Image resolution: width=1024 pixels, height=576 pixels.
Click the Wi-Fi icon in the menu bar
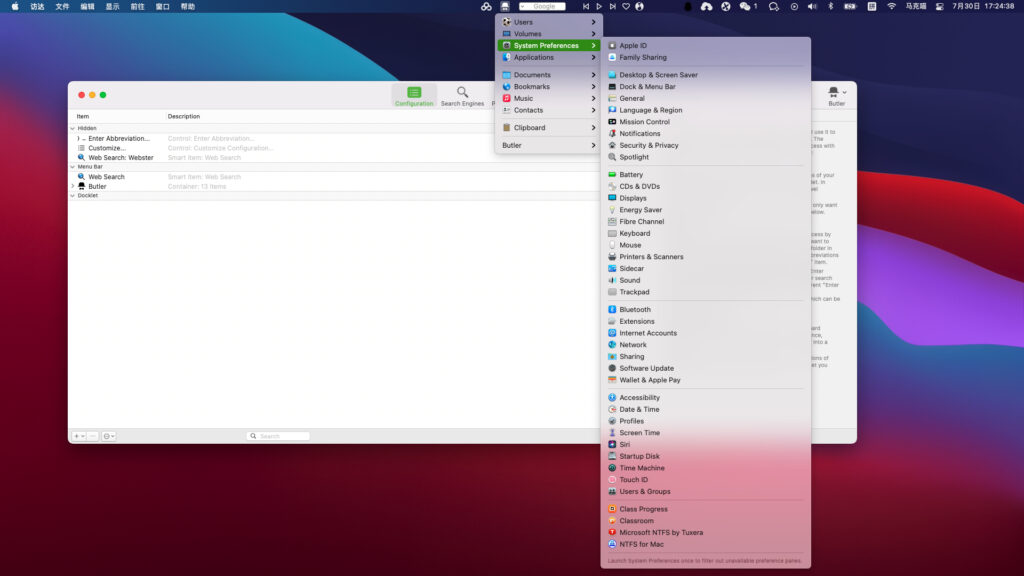point(890,7)
